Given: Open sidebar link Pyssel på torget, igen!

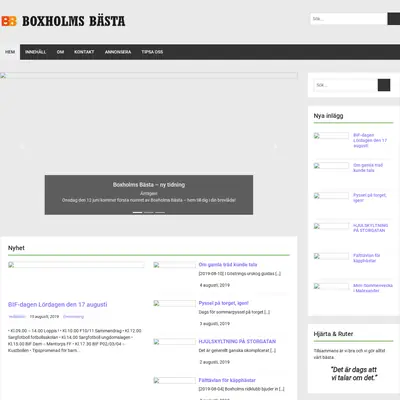Looking at the screenshot, I should tap(370, 198).
